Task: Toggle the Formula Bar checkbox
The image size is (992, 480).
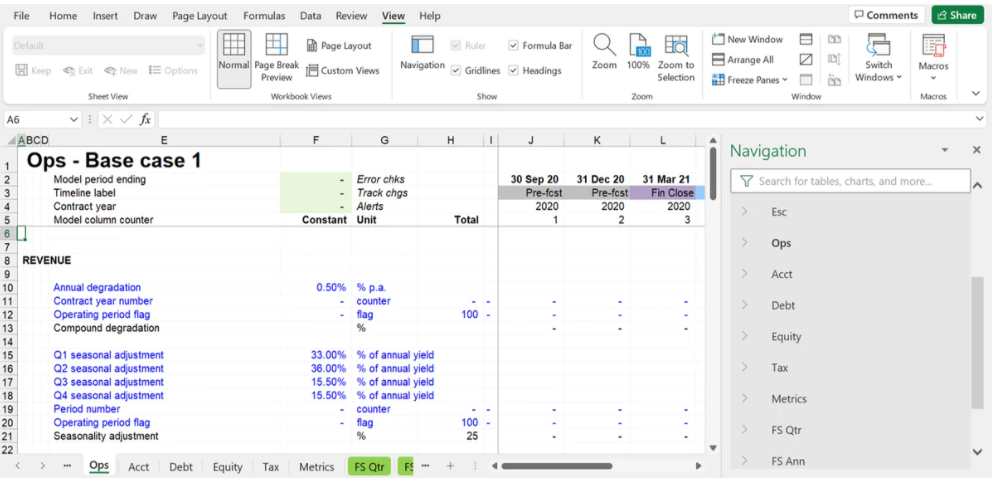Action: coord(514,46)
